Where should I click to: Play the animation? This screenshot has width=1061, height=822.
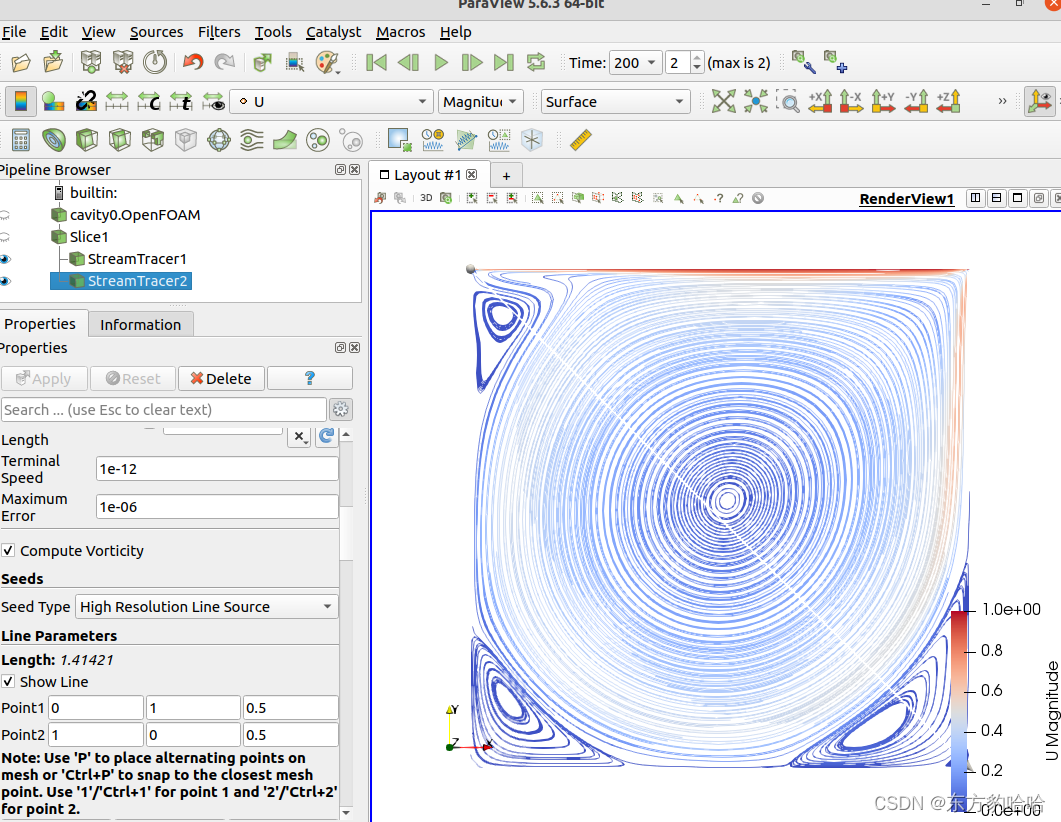441,63
